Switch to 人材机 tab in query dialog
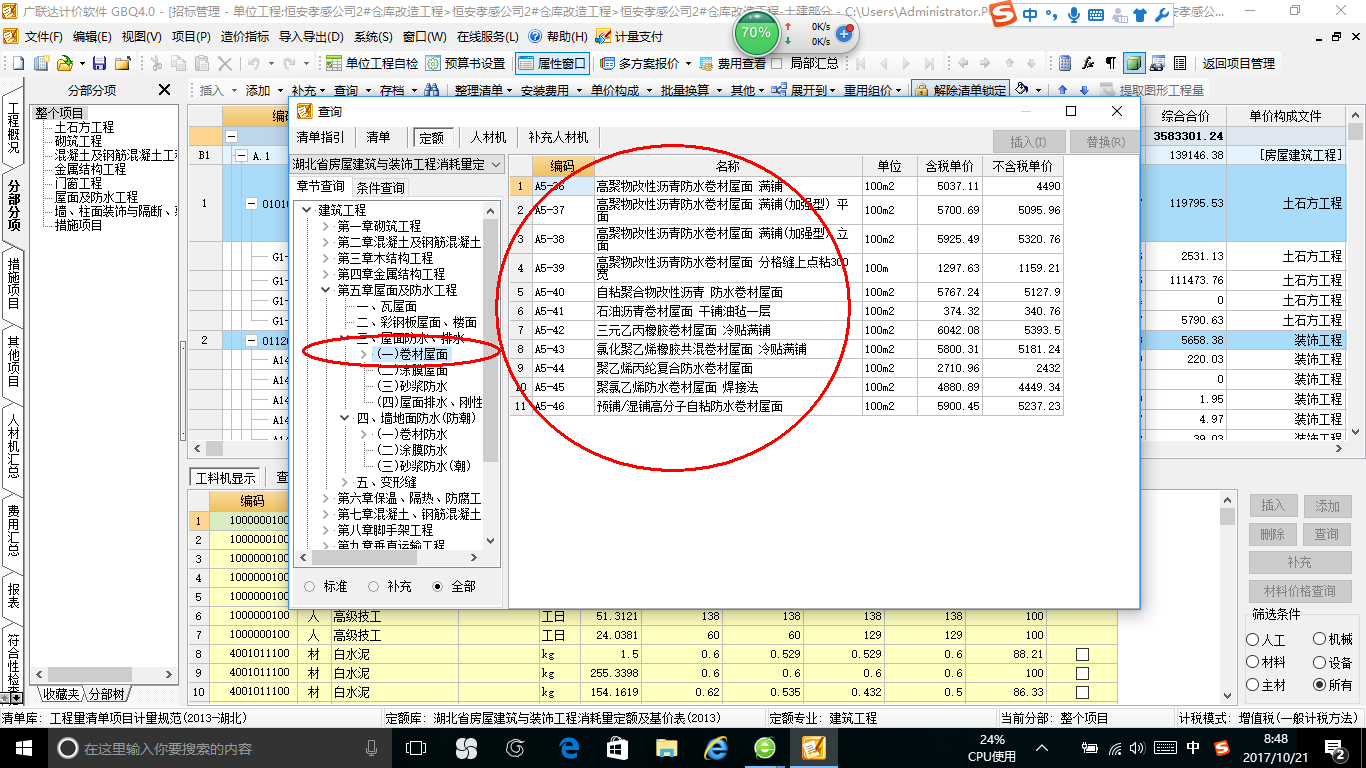1366x768 pixels. pyautogui.click(x=488, y=137)
